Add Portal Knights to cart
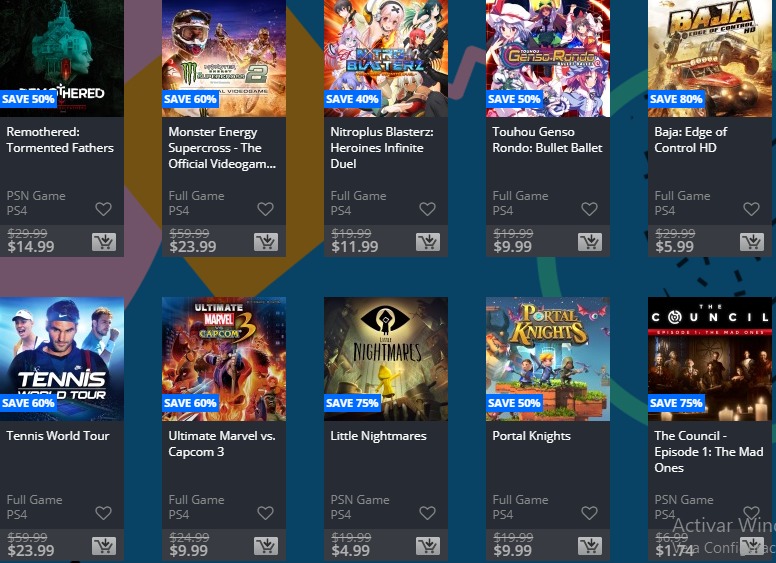 [x=590, y=546]
